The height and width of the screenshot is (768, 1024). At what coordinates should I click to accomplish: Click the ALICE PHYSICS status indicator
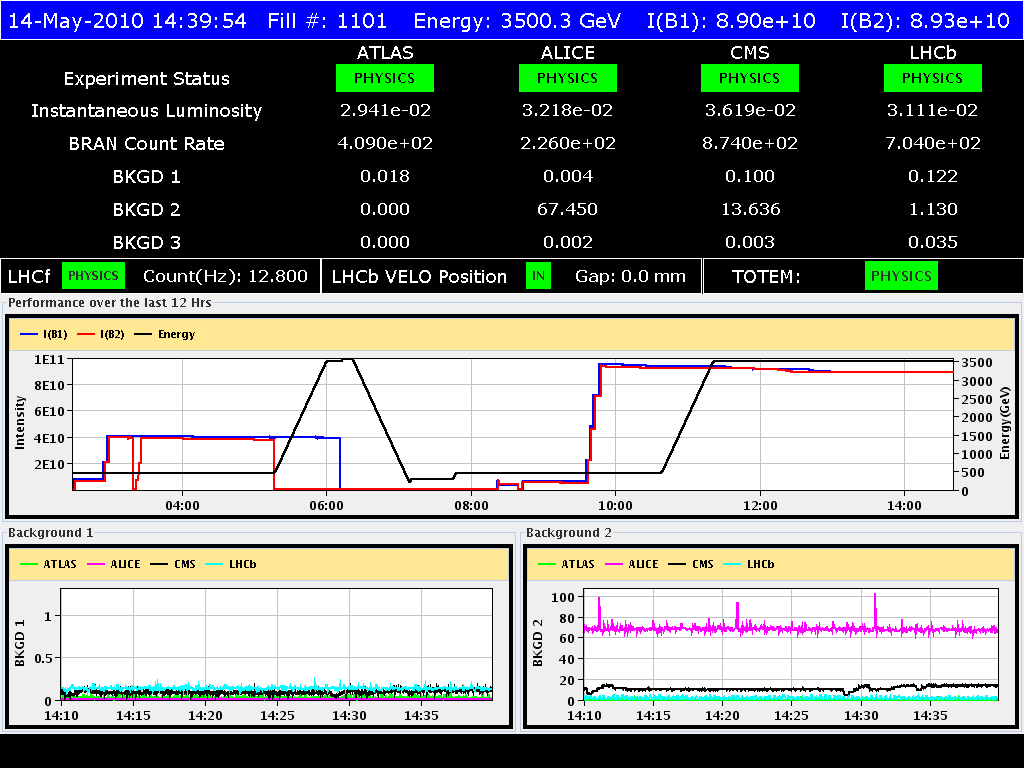point(568,78)
